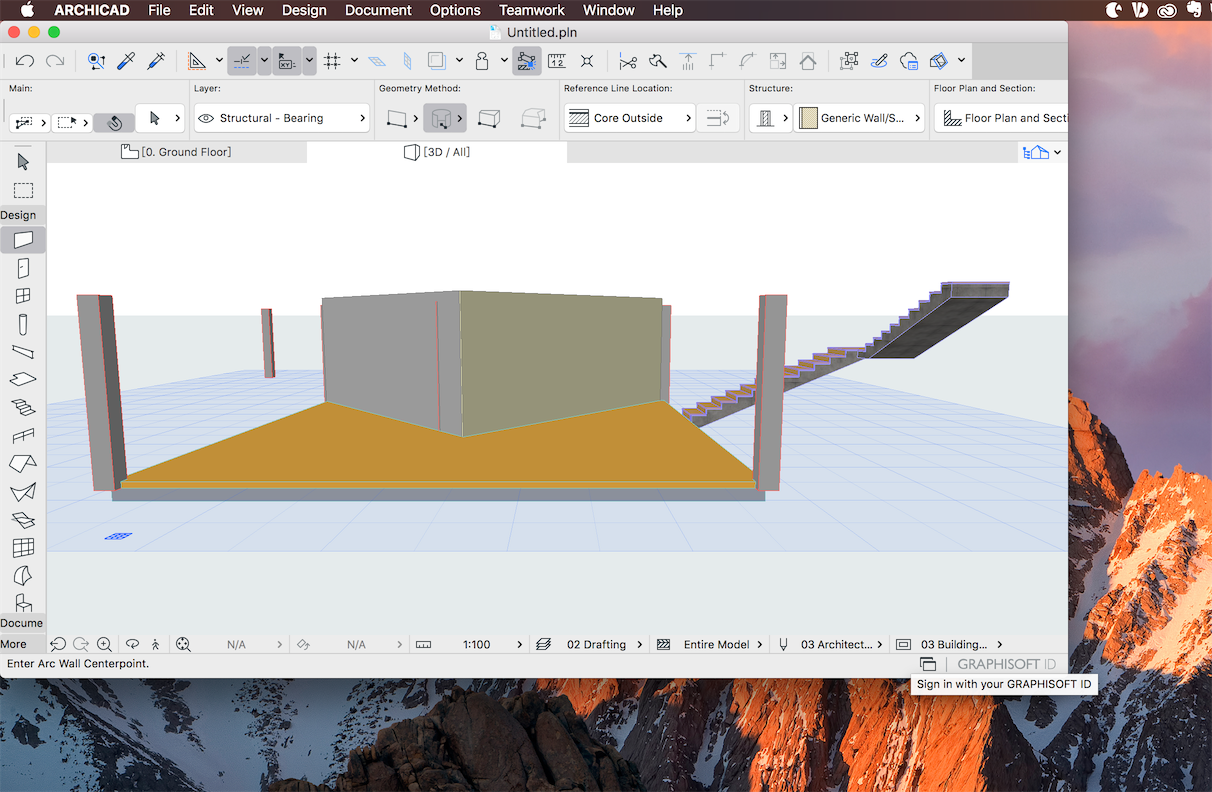Image resolution: width=1212 pixels, height=792 pixels.
Task: Click the Redo arrow in the toolbar
Action: 55,61
